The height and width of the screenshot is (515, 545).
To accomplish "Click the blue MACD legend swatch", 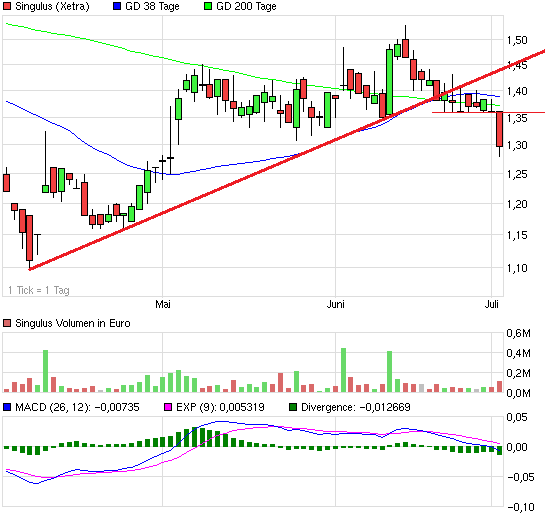I will click(x=7, y=407).
